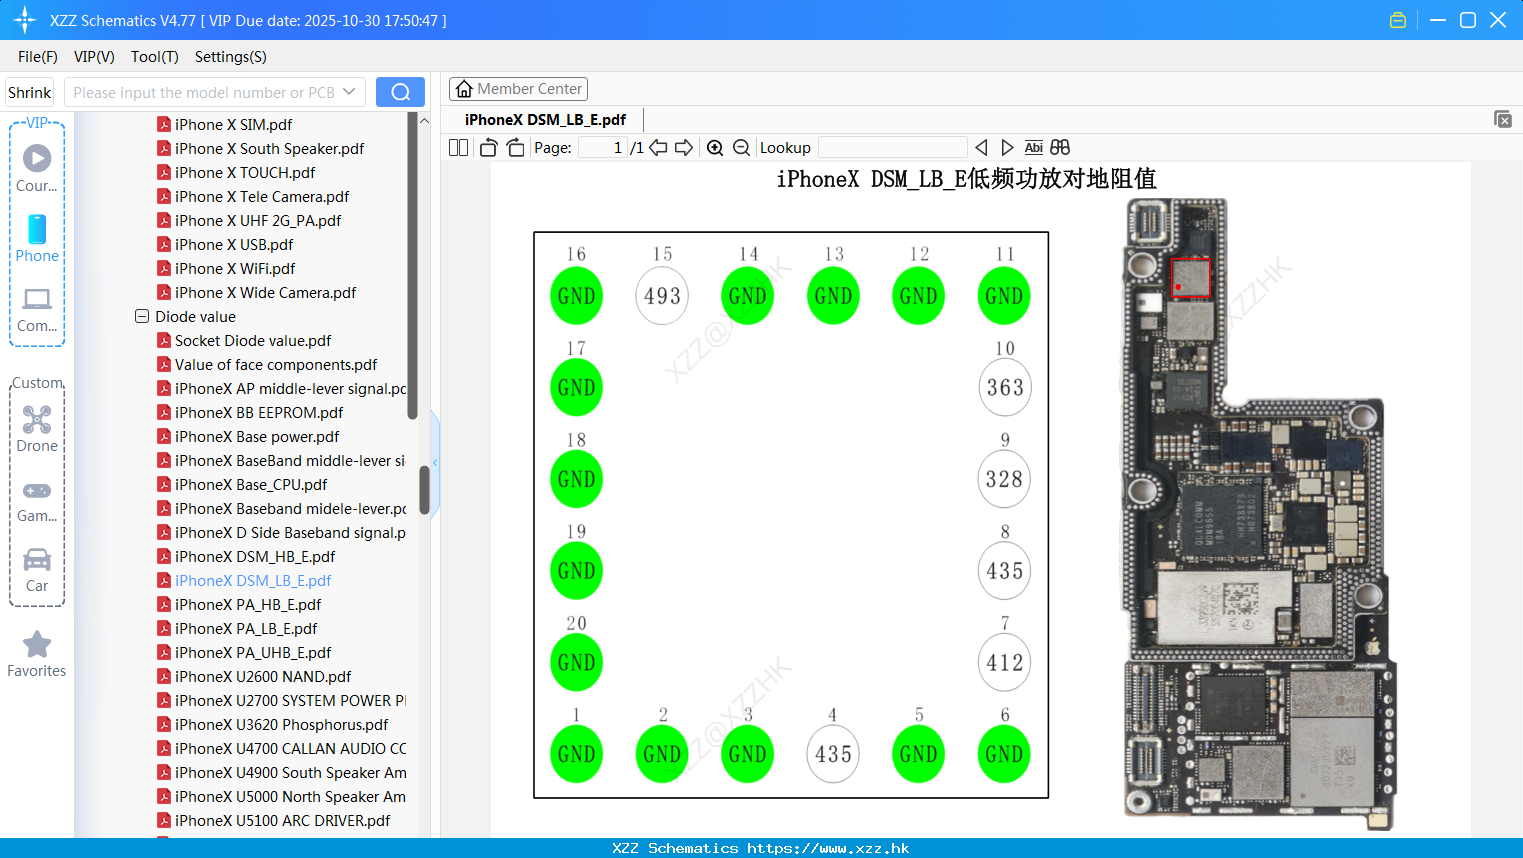The height and width of the screenshot is (858, 1523).
Task: Open the Drone category
Action: pyautogui.click(x=37, y=429)
